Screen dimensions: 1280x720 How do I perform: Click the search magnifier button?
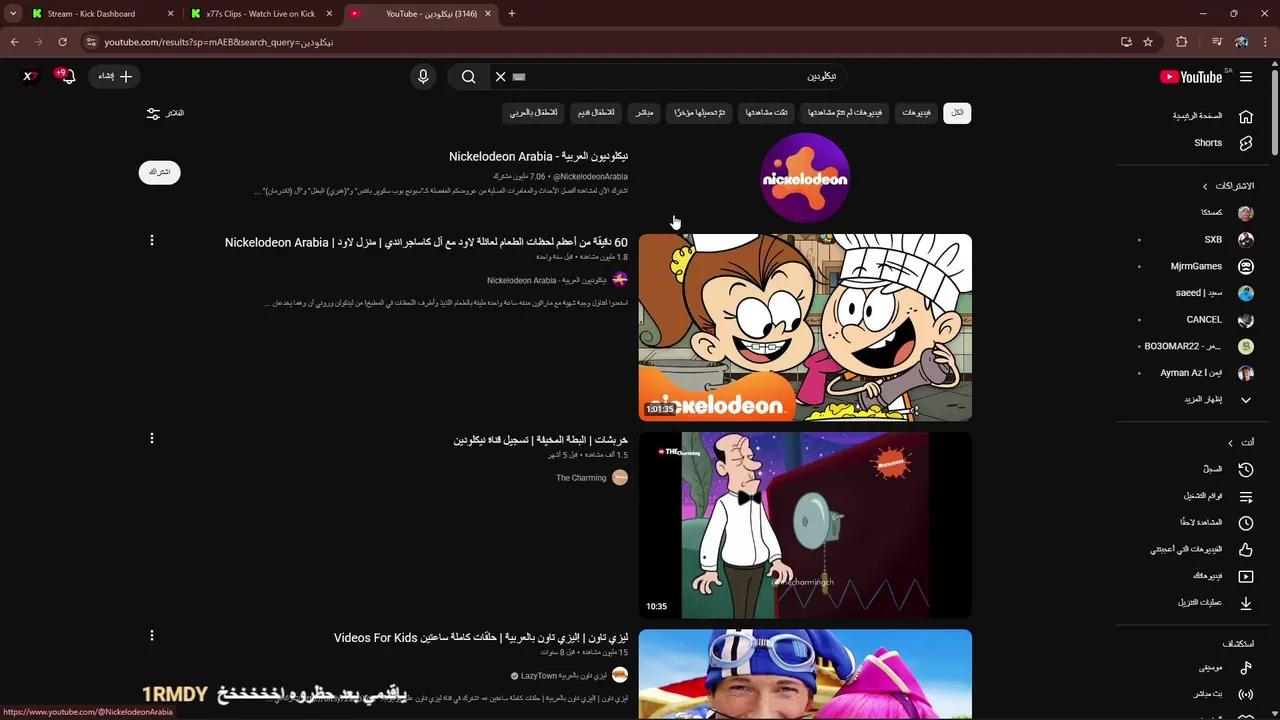pos(468,77)
